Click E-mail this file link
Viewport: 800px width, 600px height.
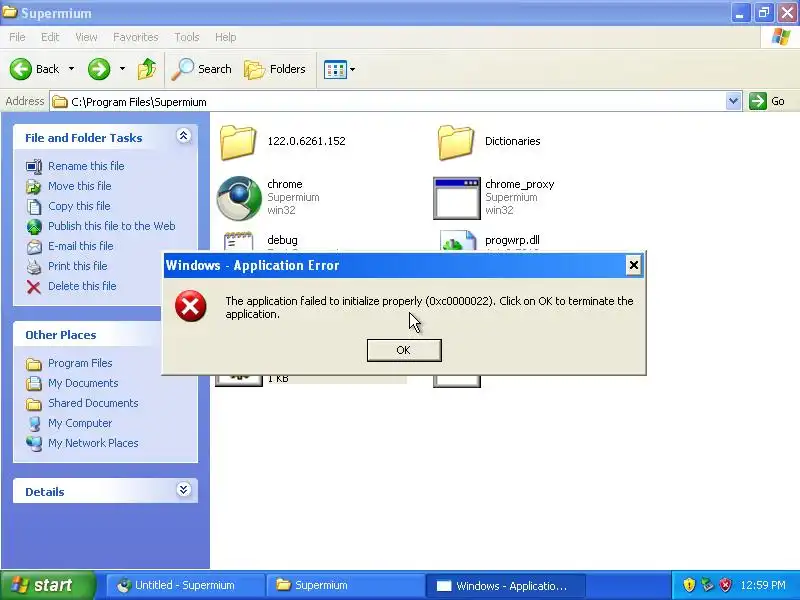click(81, 246)
